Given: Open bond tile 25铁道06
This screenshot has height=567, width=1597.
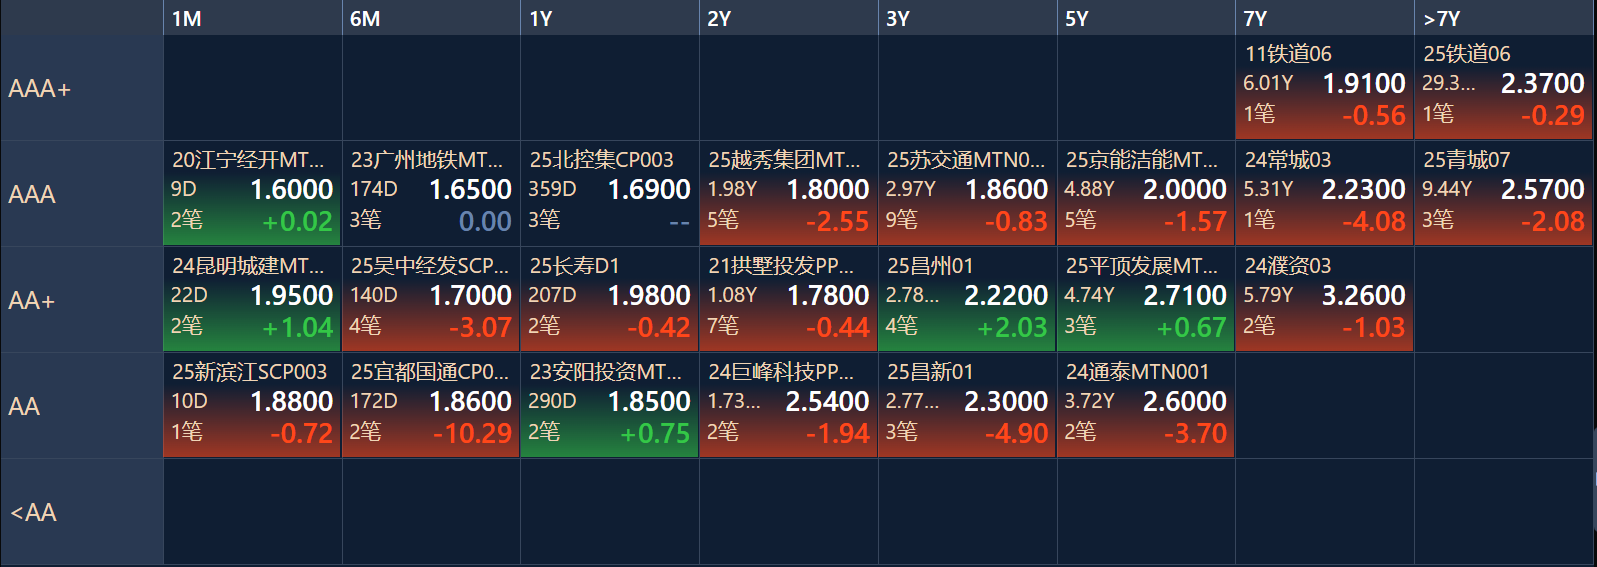Looking at the screenshot, I should click(1504, 88).
